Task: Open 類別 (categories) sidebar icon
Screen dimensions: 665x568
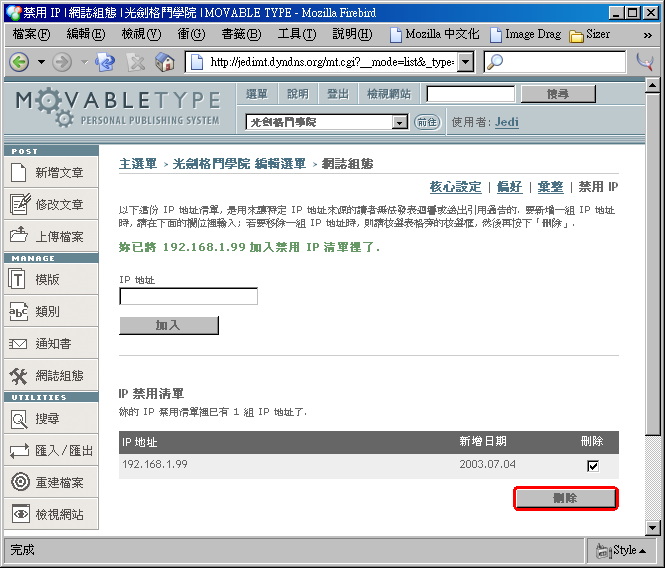Action: [18, 311]
